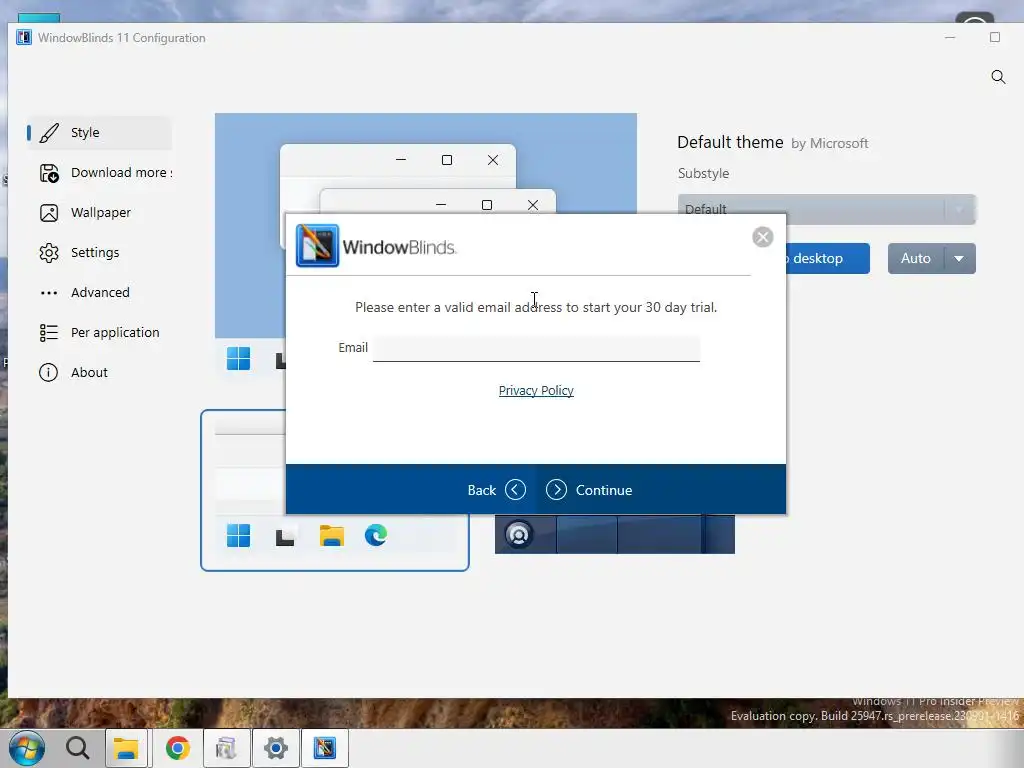Click the taskbar search magnifier
1024x768 pixels.
78,748
